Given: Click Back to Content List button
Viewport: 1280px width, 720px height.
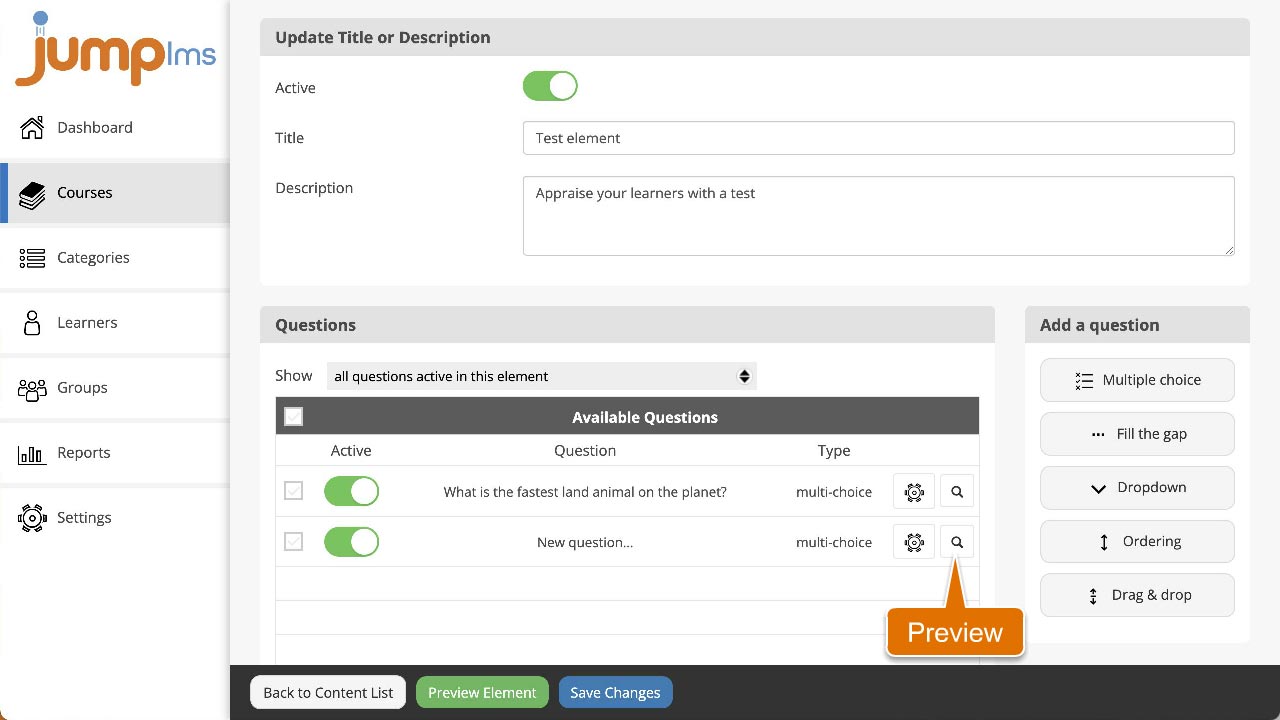Looking at the screenshot, I should [x=328, y=692].
